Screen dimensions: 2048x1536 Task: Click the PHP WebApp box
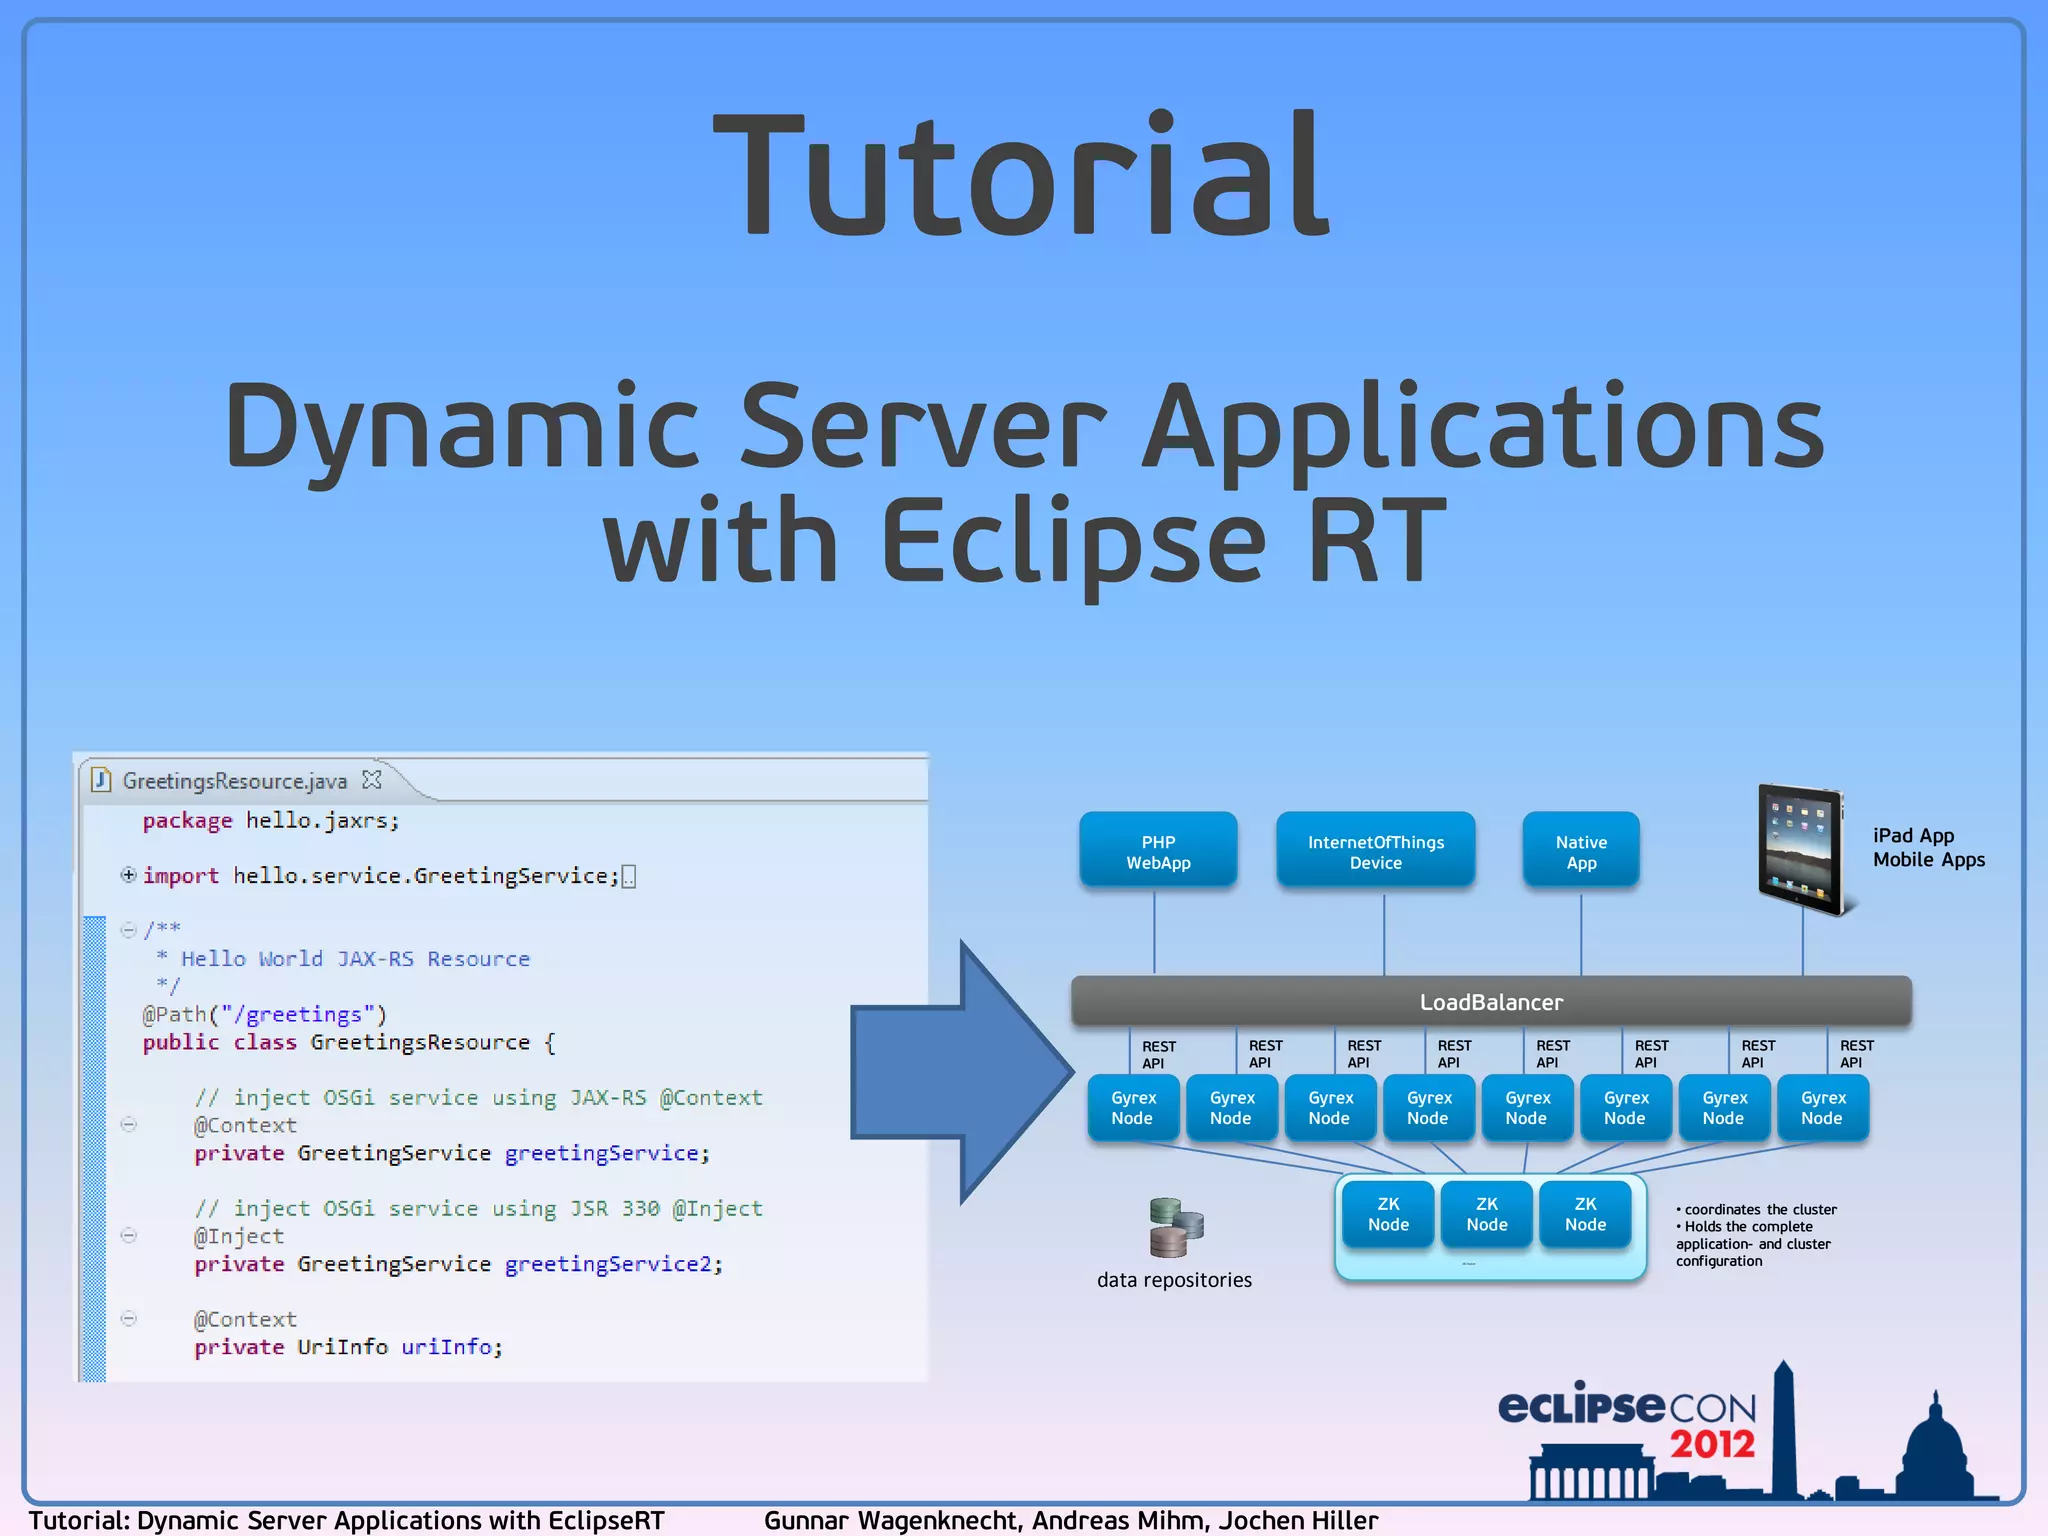pyautogui.click(x=1158, y=851)
